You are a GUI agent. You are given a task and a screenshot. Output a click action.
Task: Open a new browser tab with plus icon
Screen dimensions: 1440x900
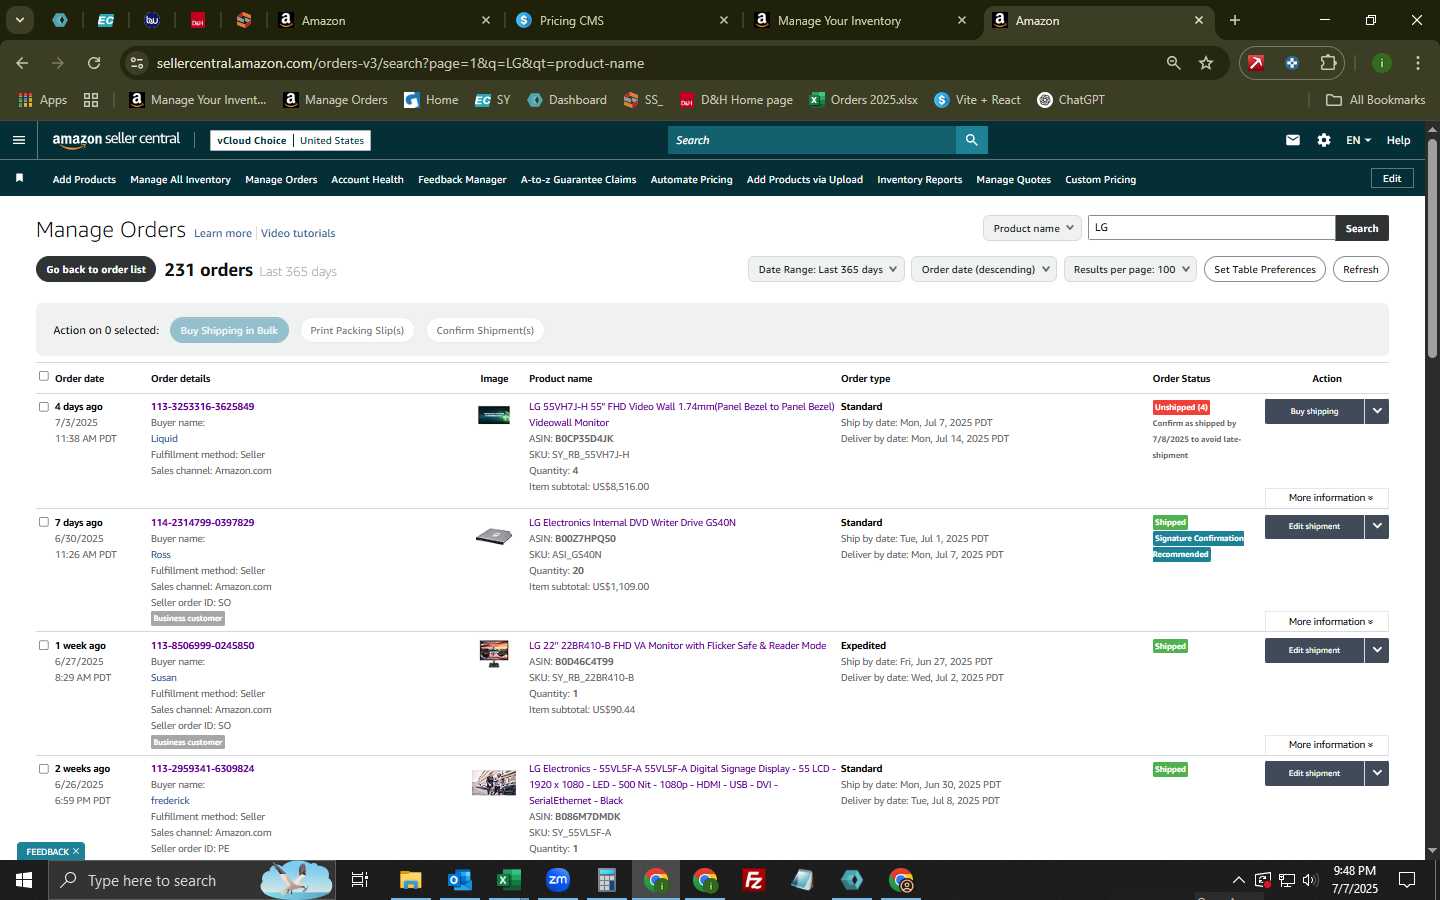point(1235,20)
